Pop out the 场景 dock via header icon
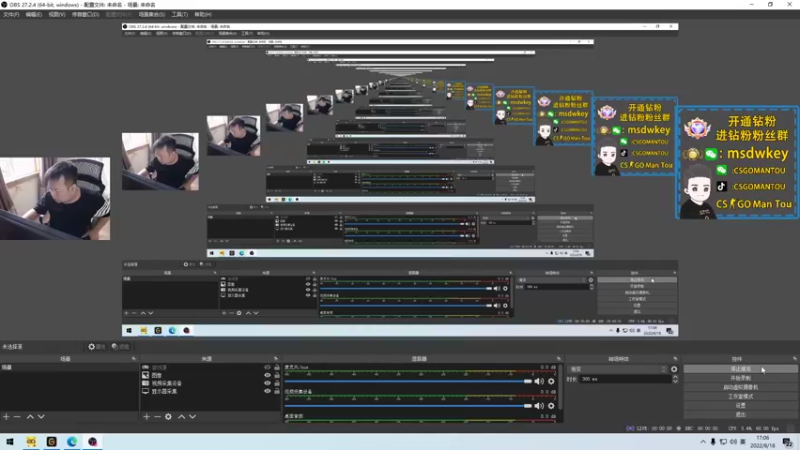This screenshot has height=450, width=800. 134,359
